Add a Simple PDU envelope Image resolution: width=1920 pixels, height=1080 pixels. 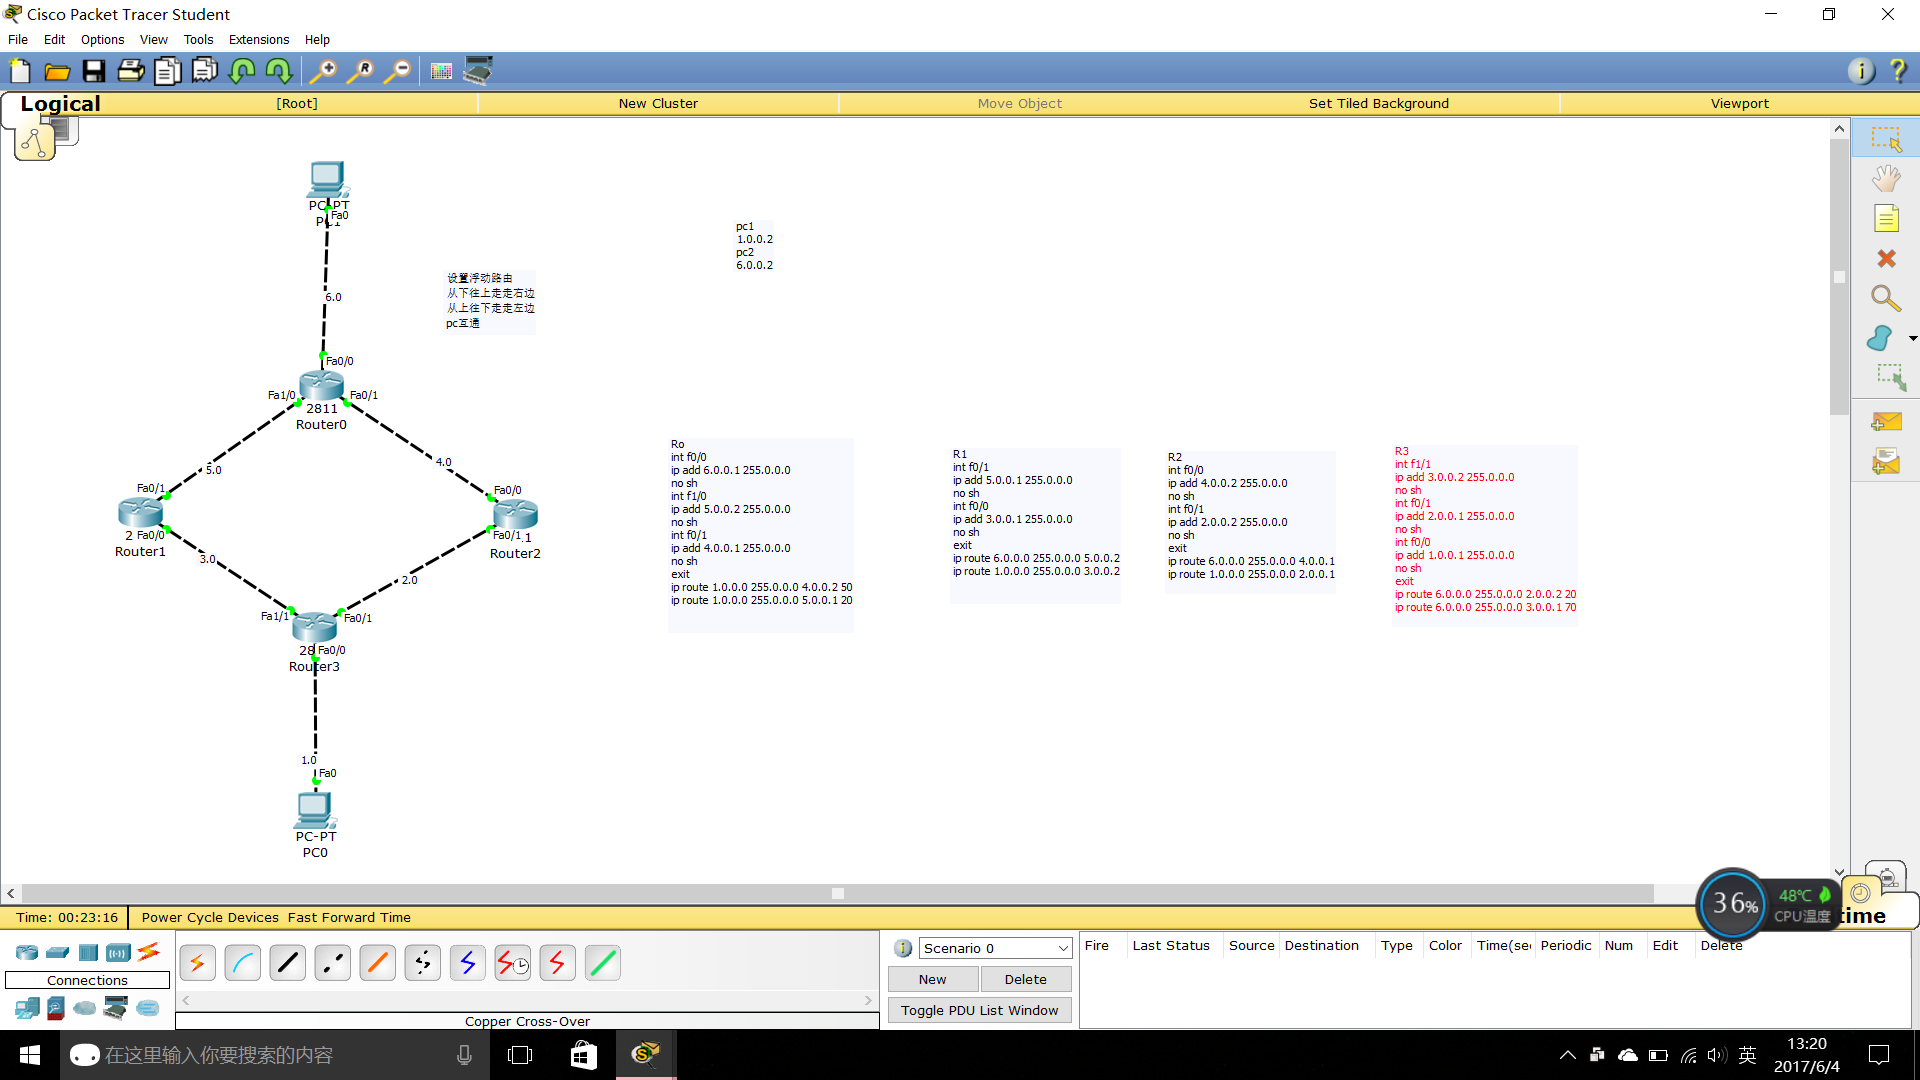click(x=1886, y=422)
